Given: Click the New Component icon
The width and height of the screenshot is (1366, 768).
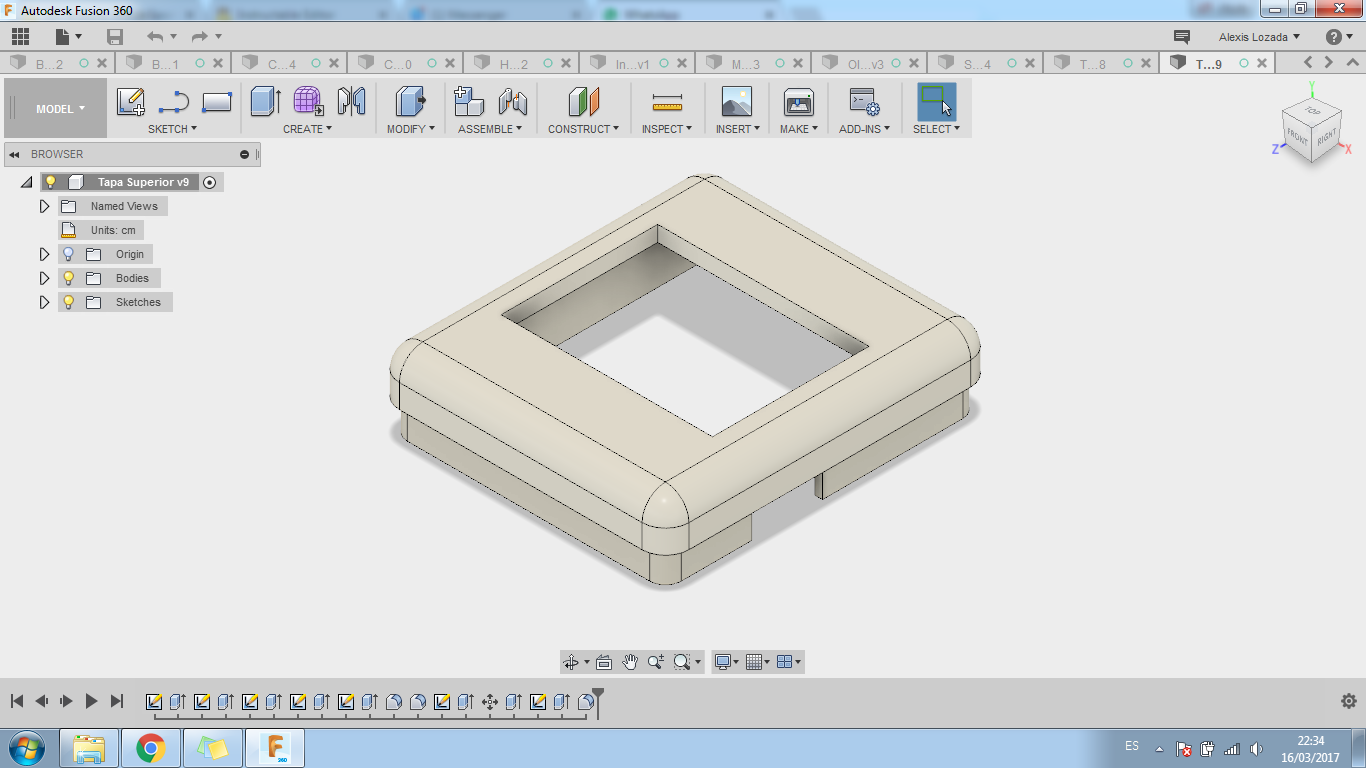Looking at the screenshot, I should click(x=469, y=102).
